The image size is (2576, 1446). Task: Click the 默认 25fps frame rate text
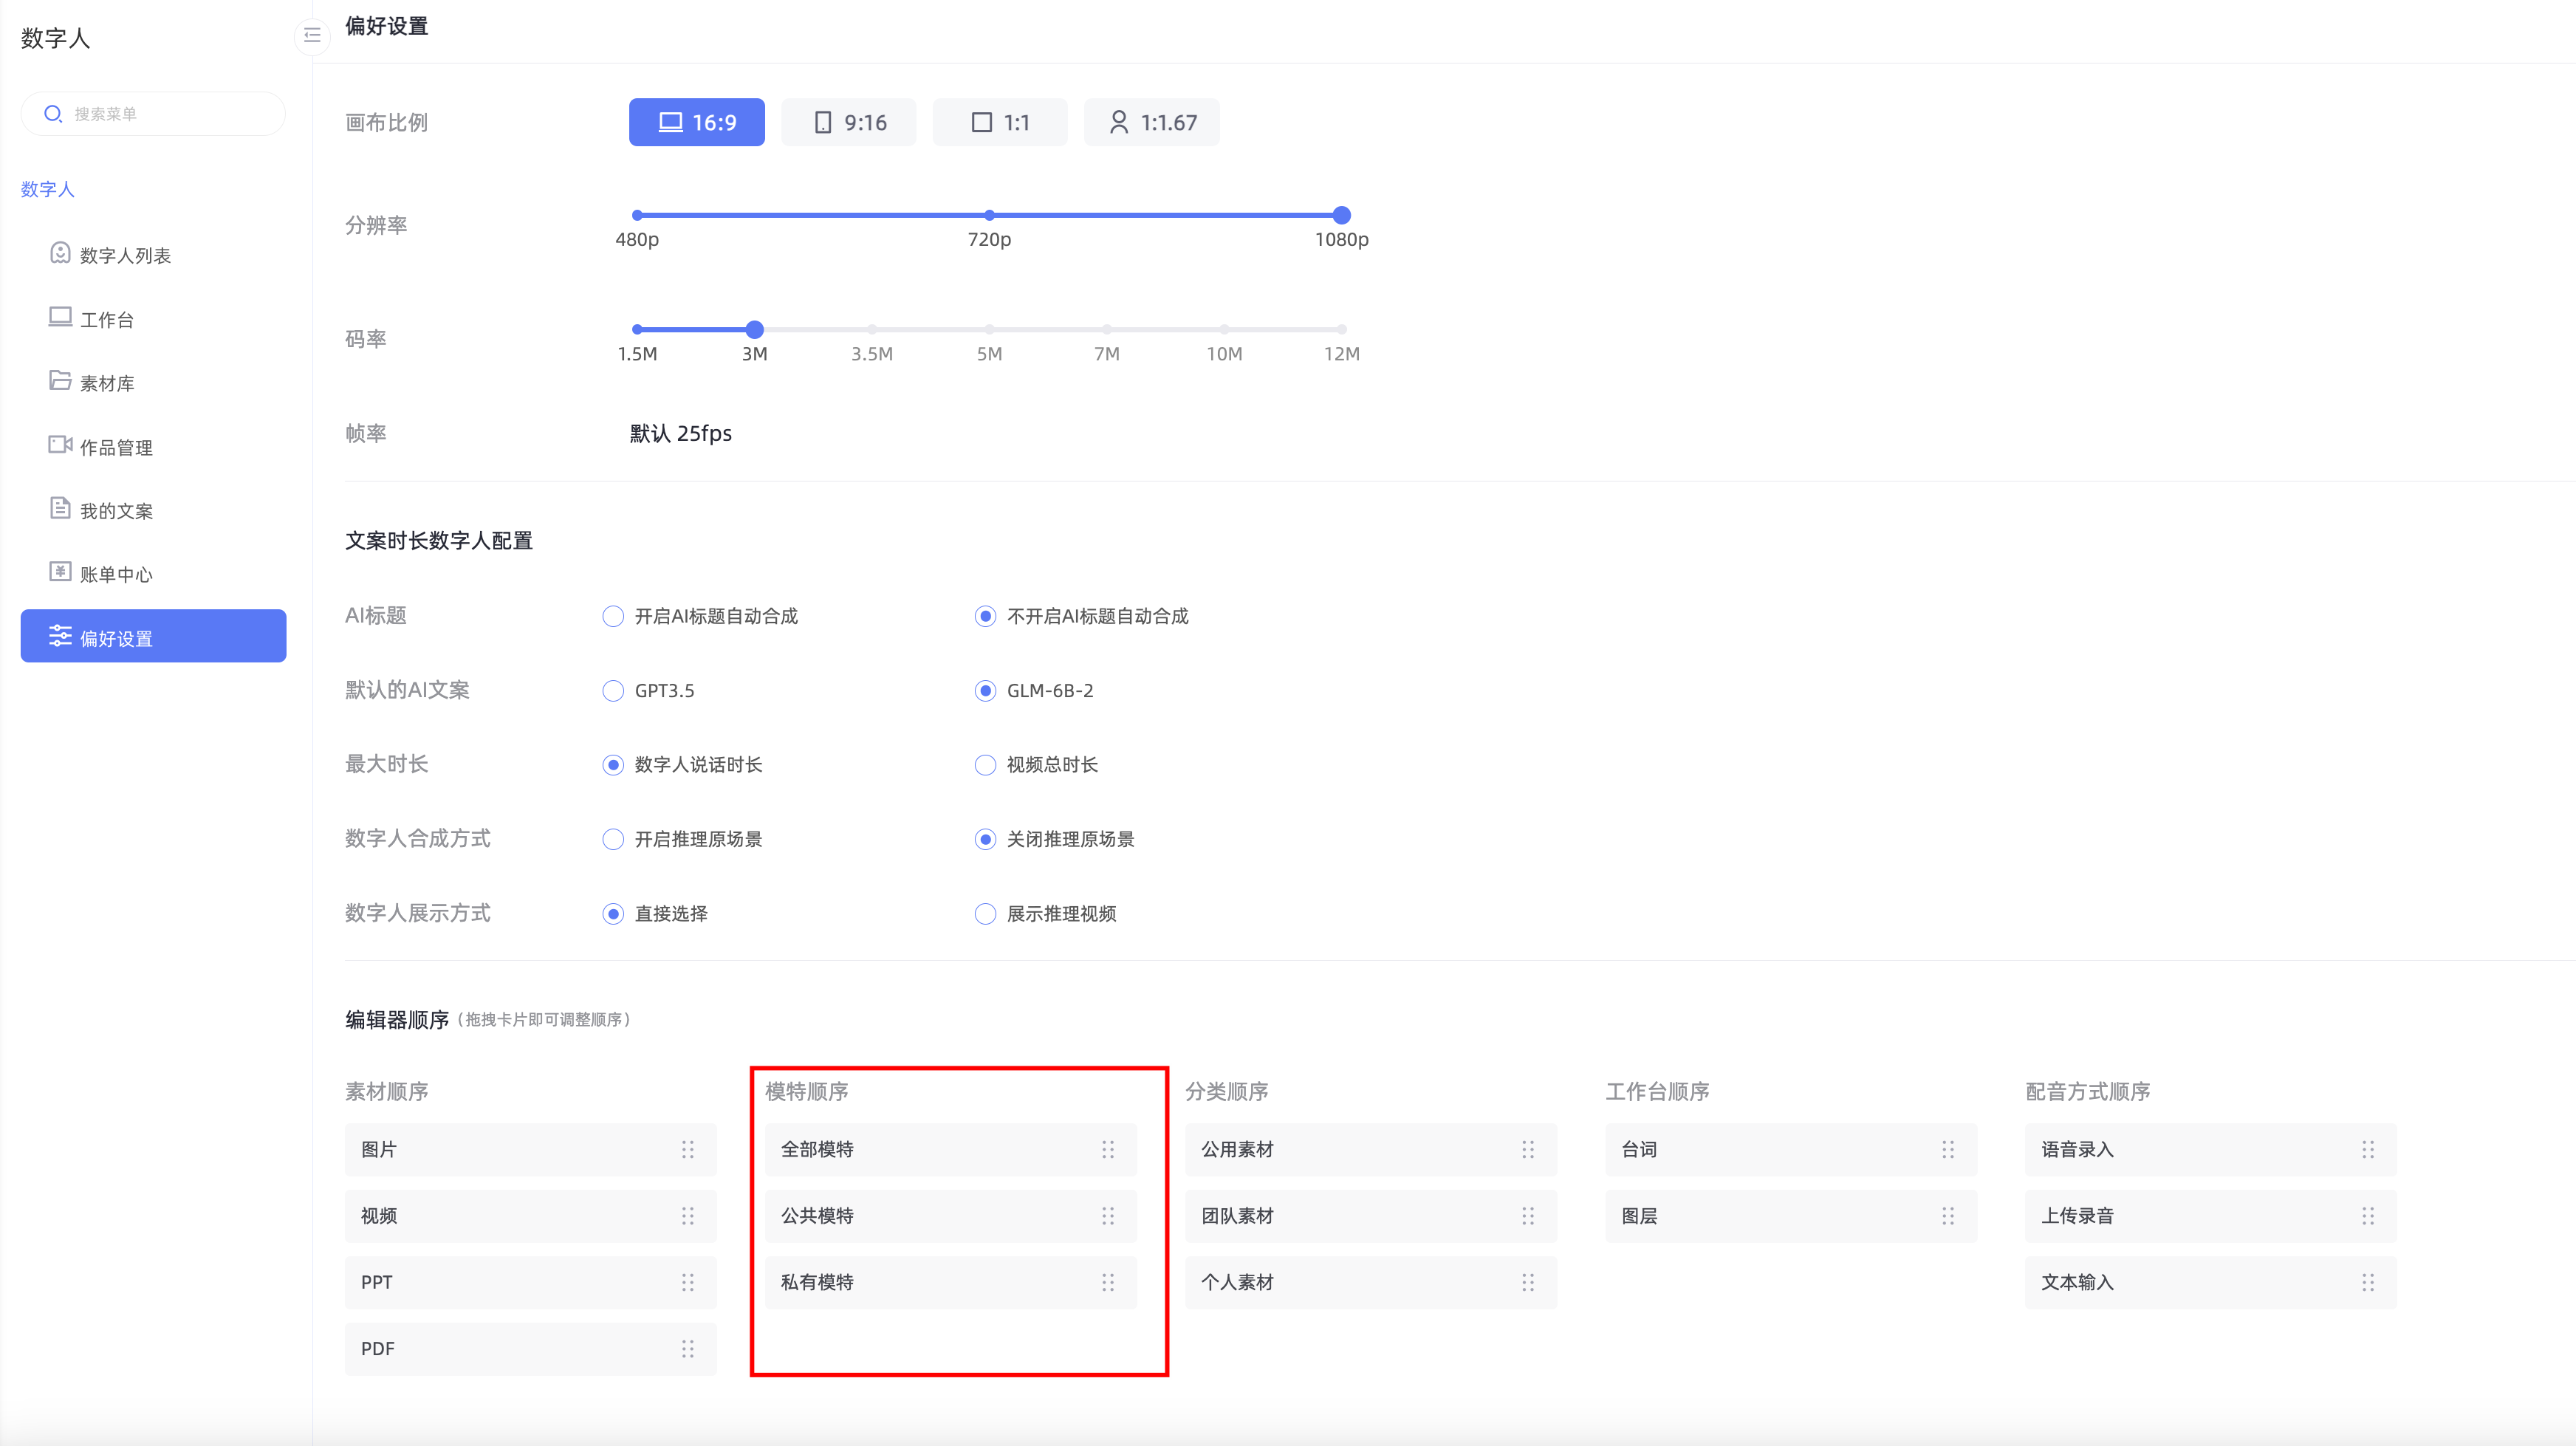(681, 433)
